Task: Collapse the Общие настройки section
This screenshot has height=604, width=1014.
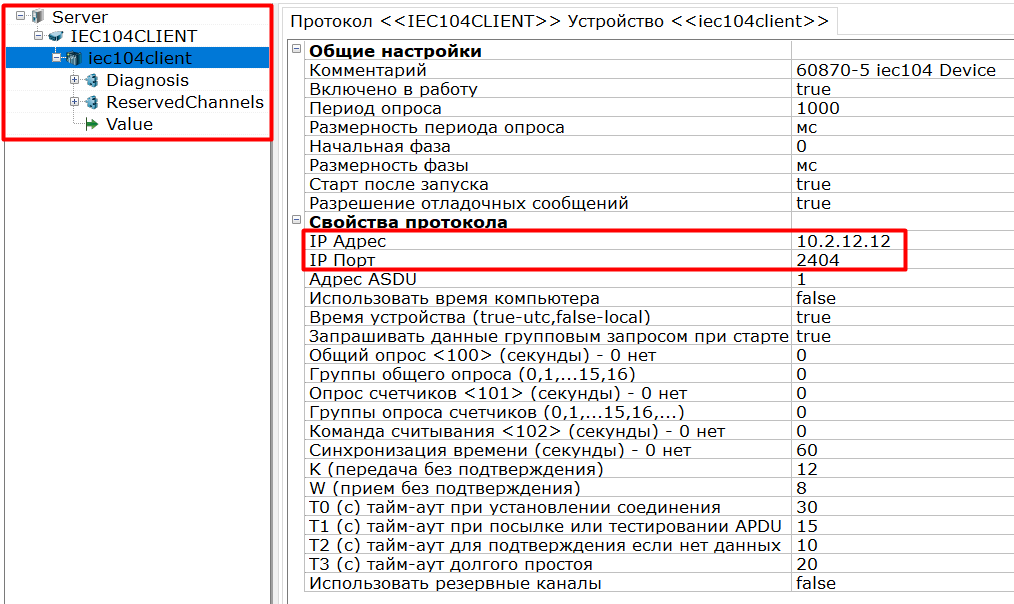Action: [x=296, y=51]
